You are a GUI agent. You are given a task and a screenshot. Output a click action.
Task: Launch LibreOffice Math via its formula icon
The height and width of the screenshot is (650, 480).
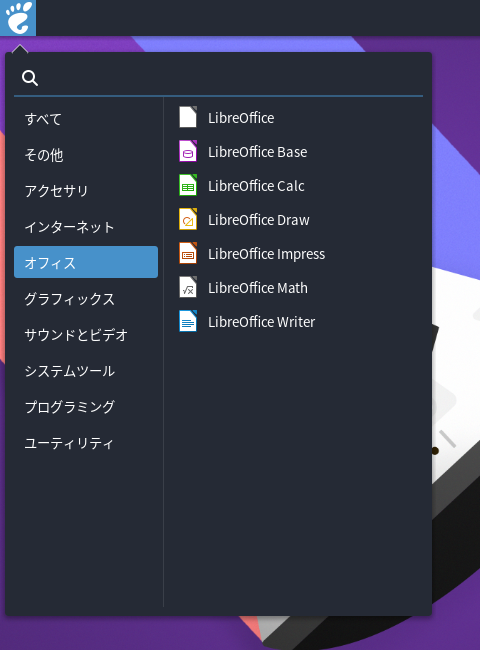(188, 287)
